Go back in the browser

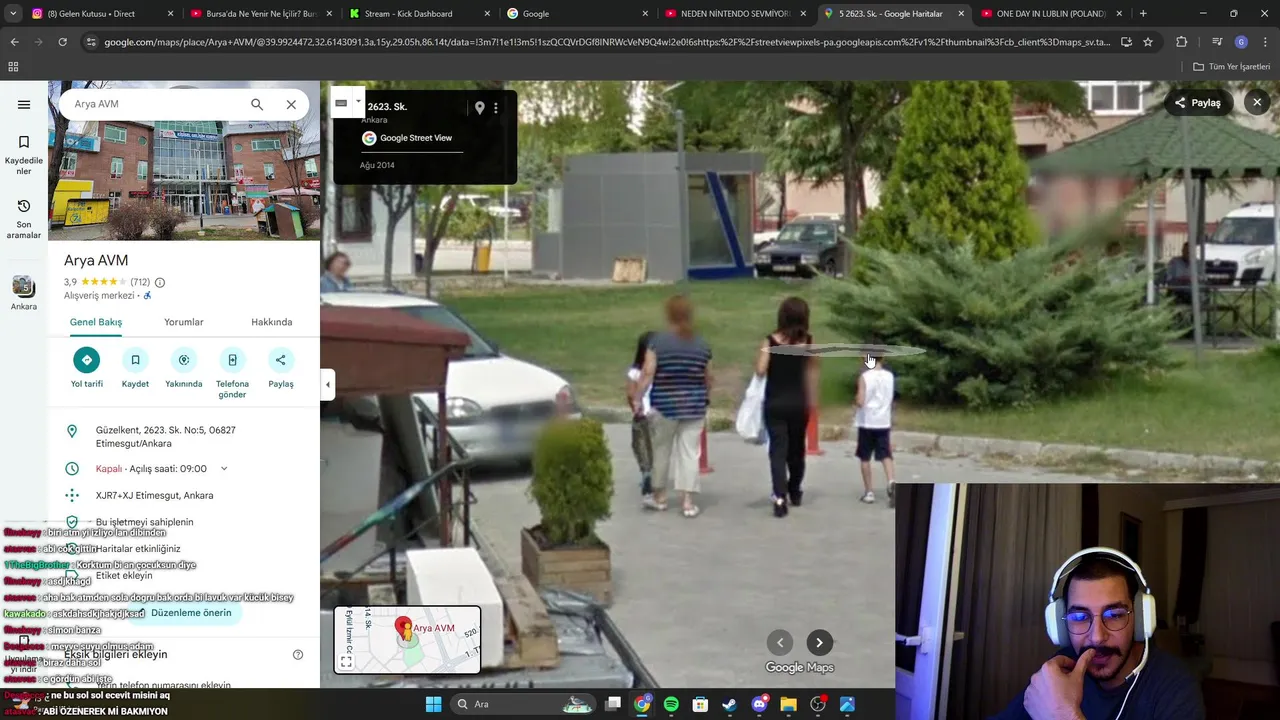pyautogui.click(x=14, y=42)
